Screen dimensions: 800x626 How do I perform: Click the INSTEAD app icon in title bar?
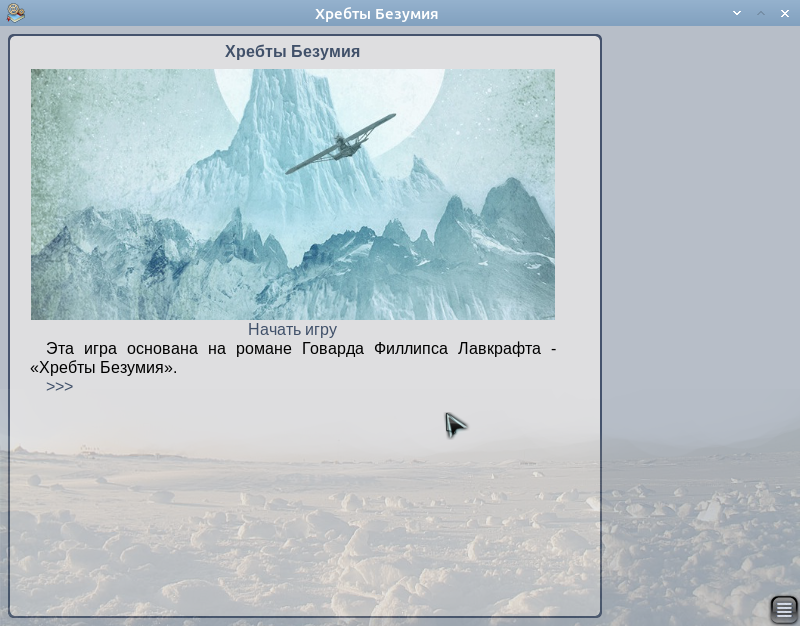14,13
